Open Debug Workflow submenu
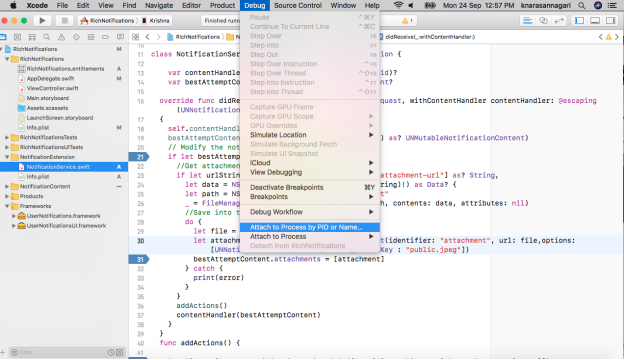Image resolution: width=624 pixels, height=360 pixels. (x=310, y=212)
